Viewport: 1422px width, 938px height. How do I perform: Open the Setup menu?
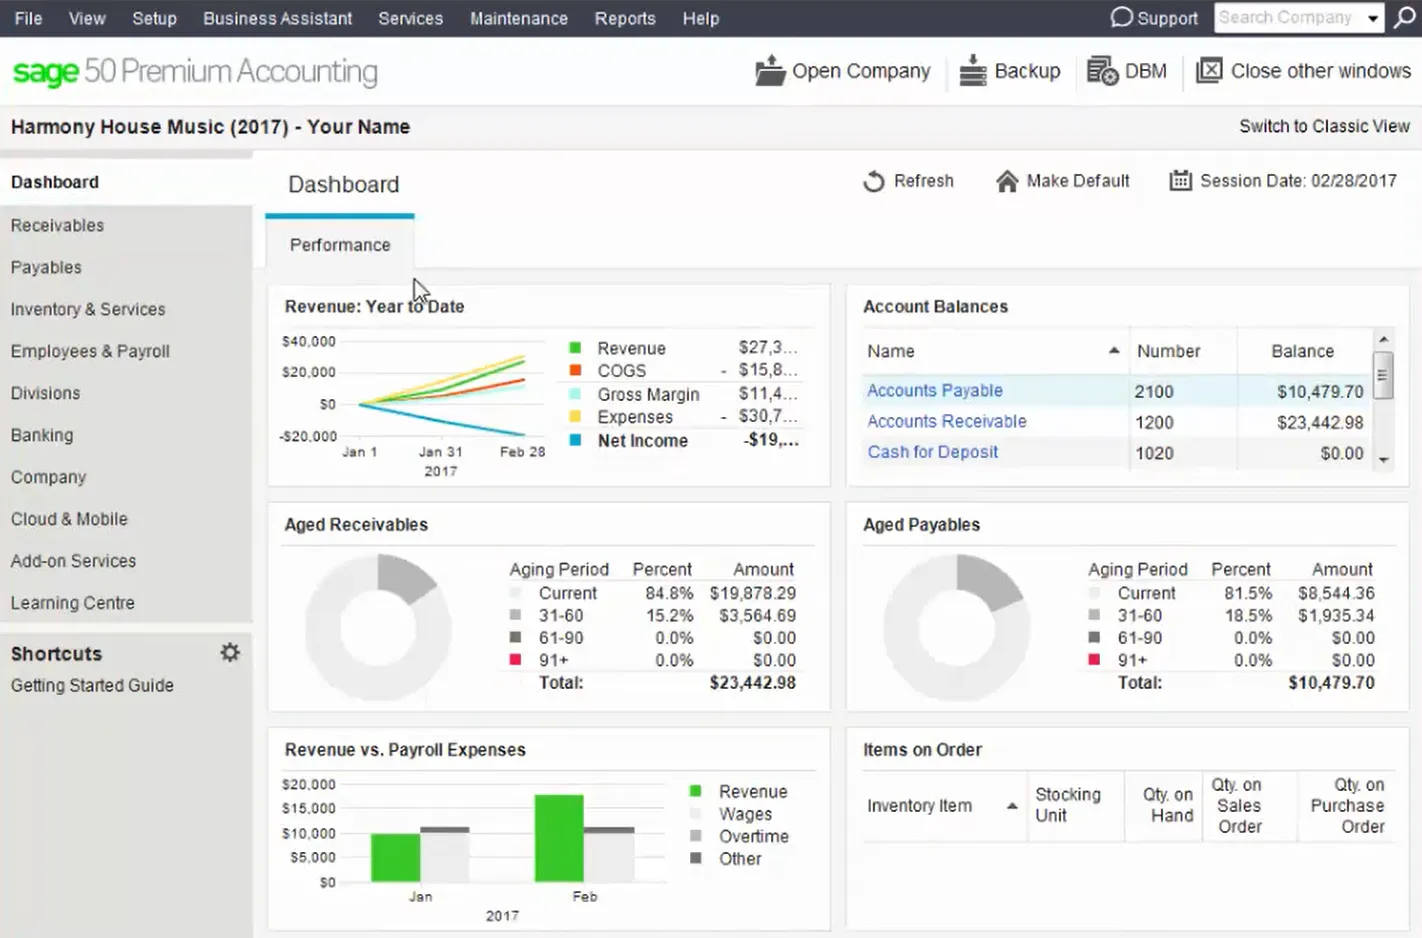(154, 18)
